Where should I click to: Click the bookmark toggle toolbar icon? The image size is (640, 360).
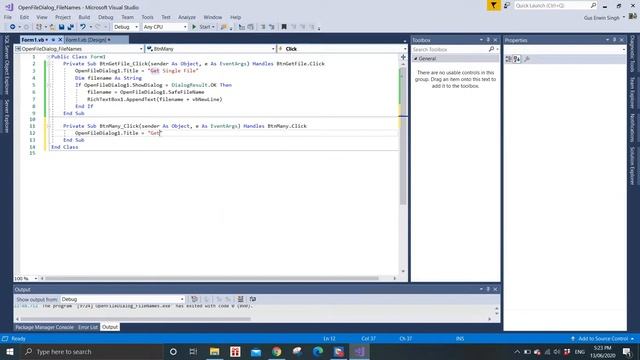tap(284, 27)
